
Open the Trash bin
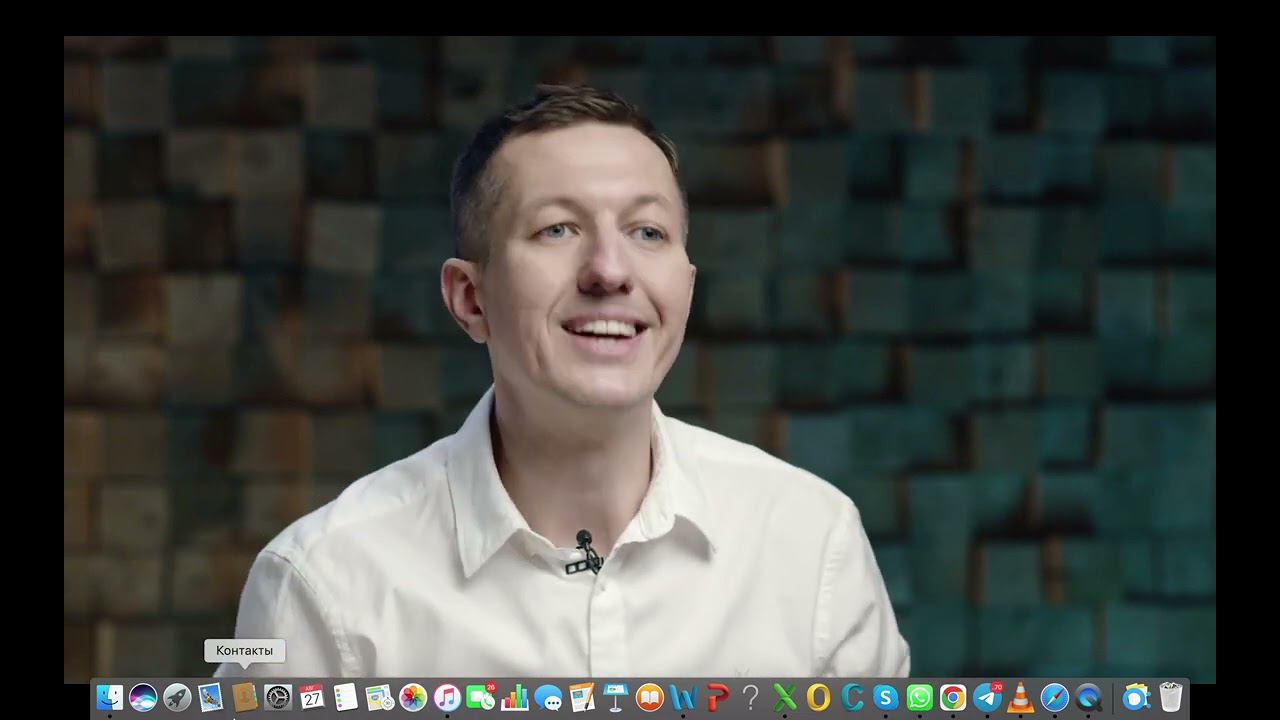click(x=1170, y=697)
